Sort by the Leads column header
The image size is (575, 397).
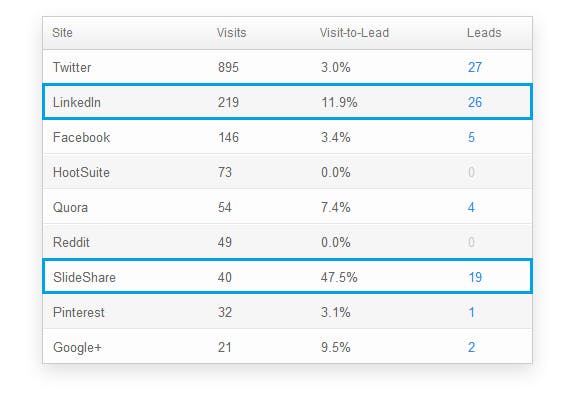pyautogui.click(x=484, y=33)
